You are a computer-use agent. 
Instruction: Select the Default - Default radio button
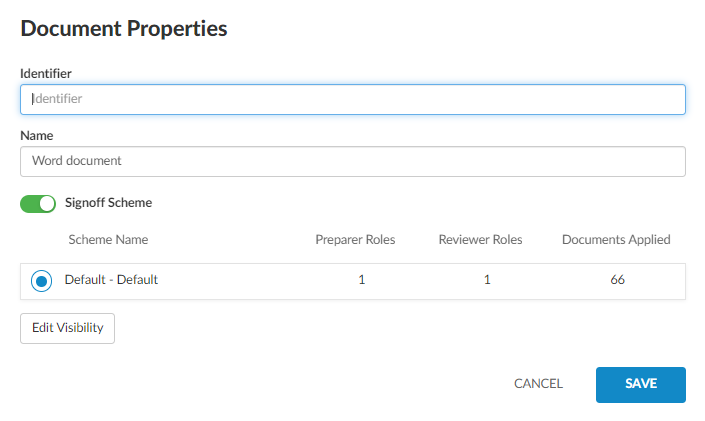click(42, 281)
